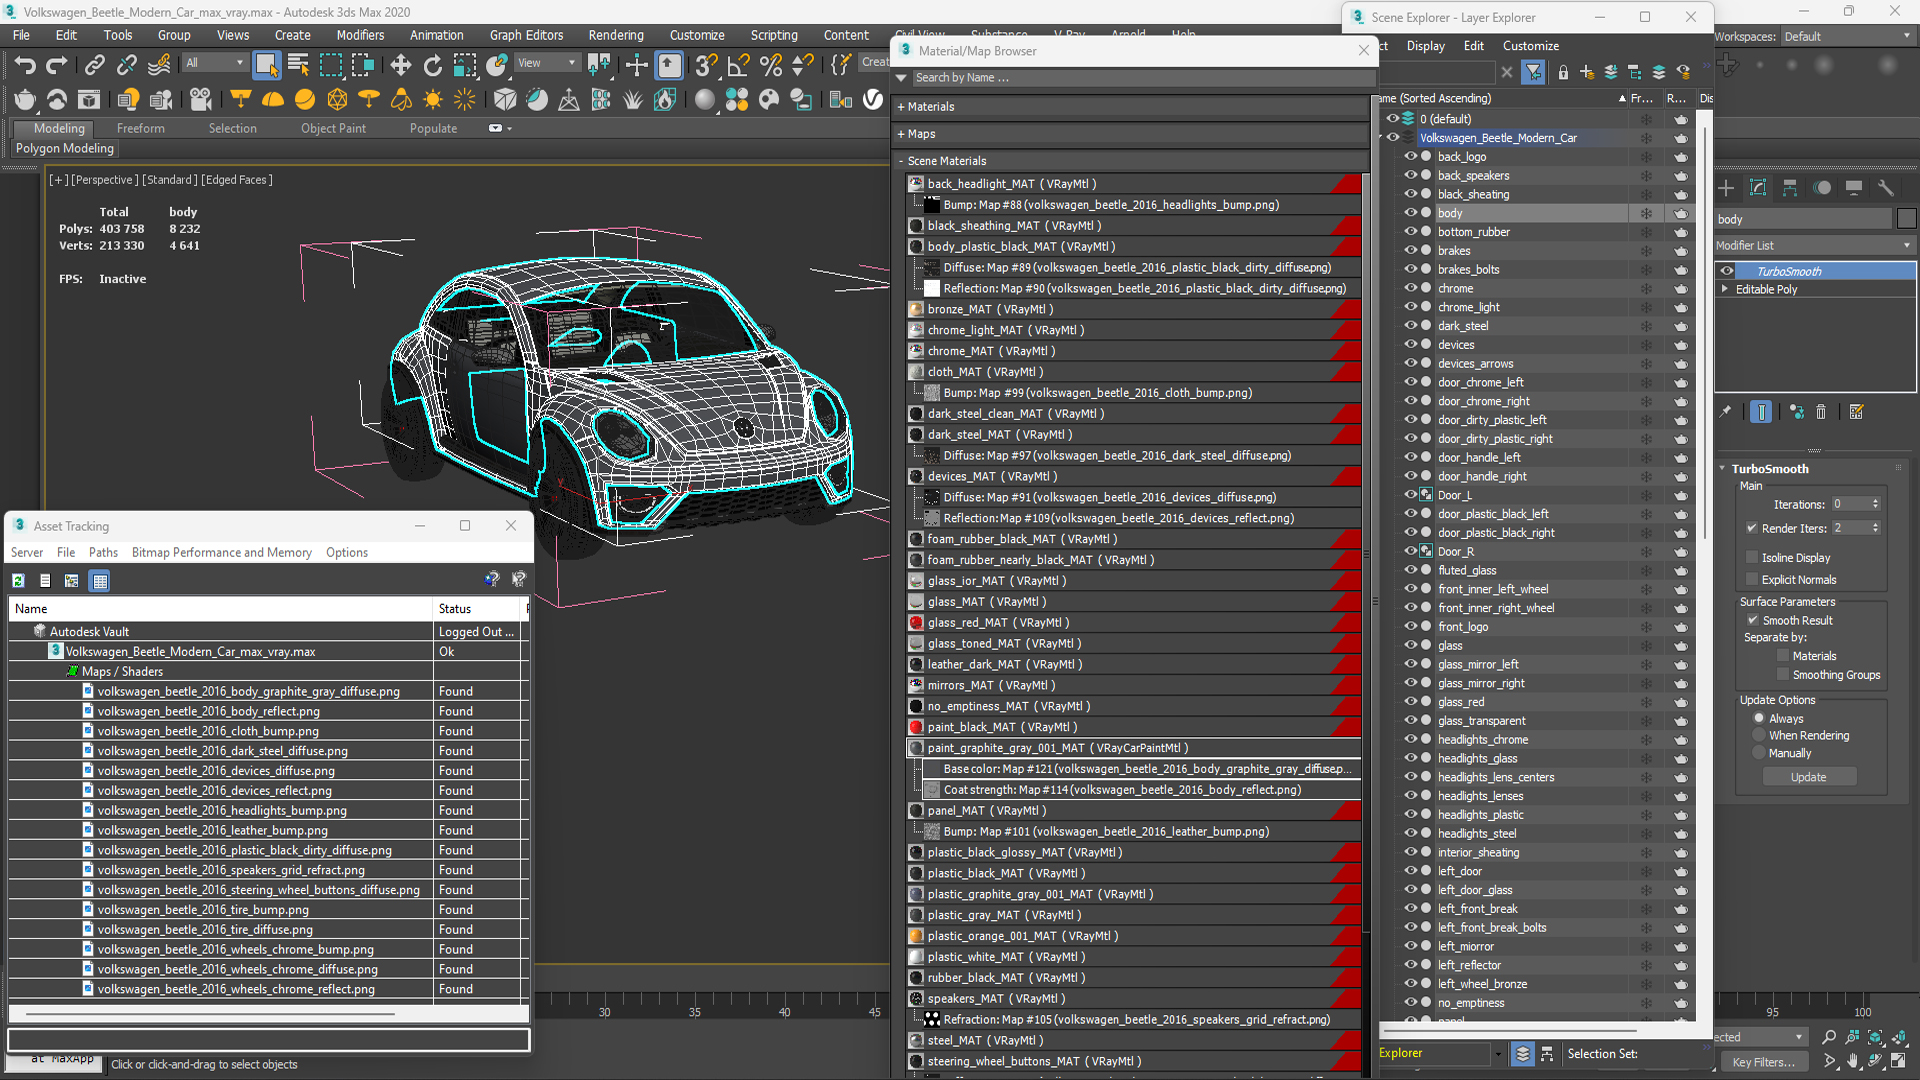Open the Hierarchy panel tab icon
Viewport: 1920px width, 1080px height.
tap(1790, 188)
